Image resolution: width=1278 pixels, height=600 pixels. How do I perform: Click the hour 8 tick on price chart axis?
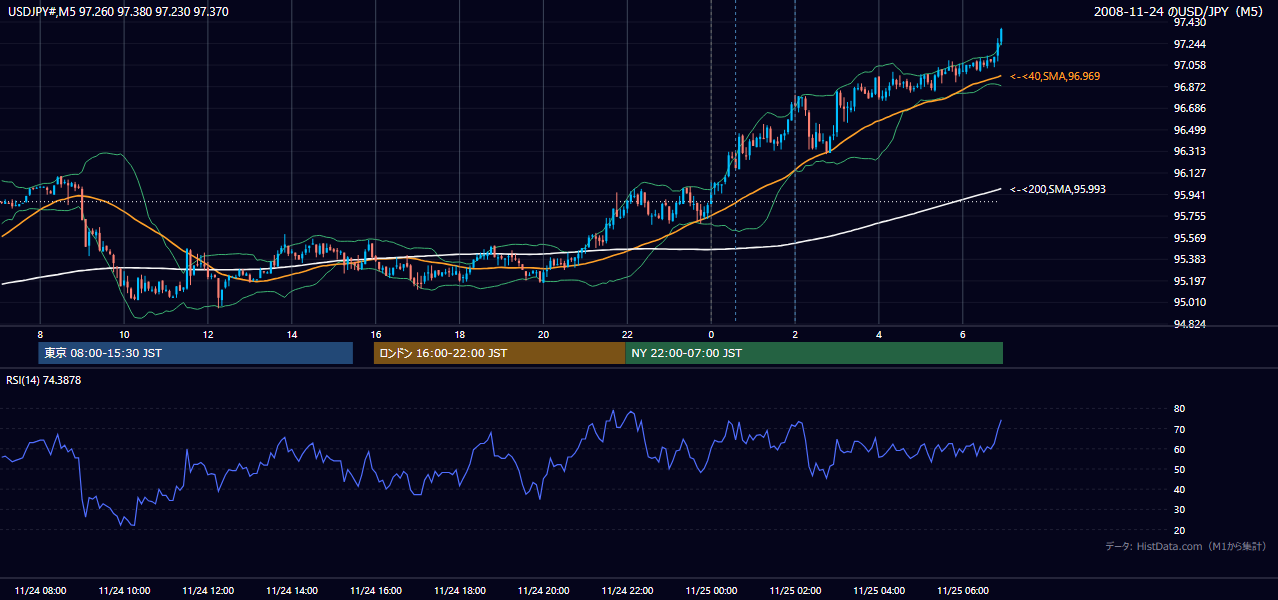(x=40, y=334)
